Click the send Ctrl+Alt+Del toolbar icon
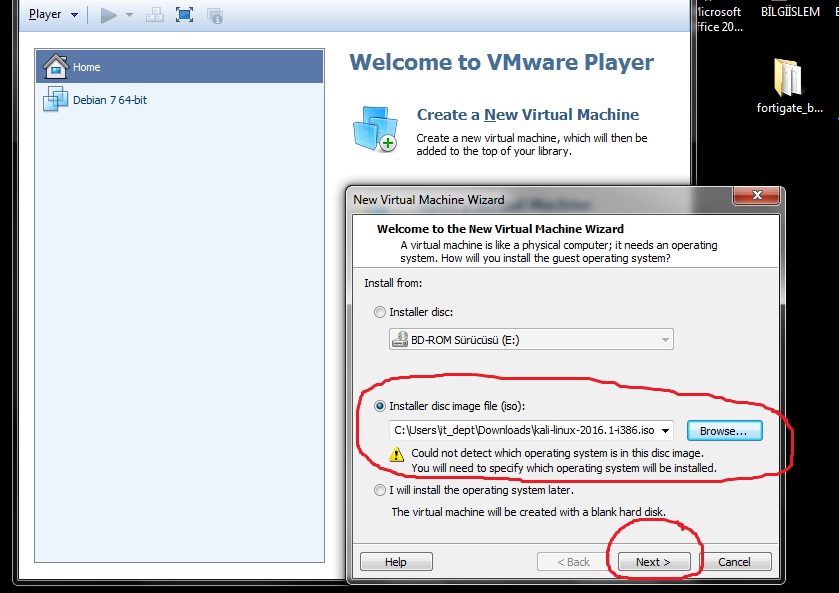The image size is (839, 593). (x=155, y=15)
